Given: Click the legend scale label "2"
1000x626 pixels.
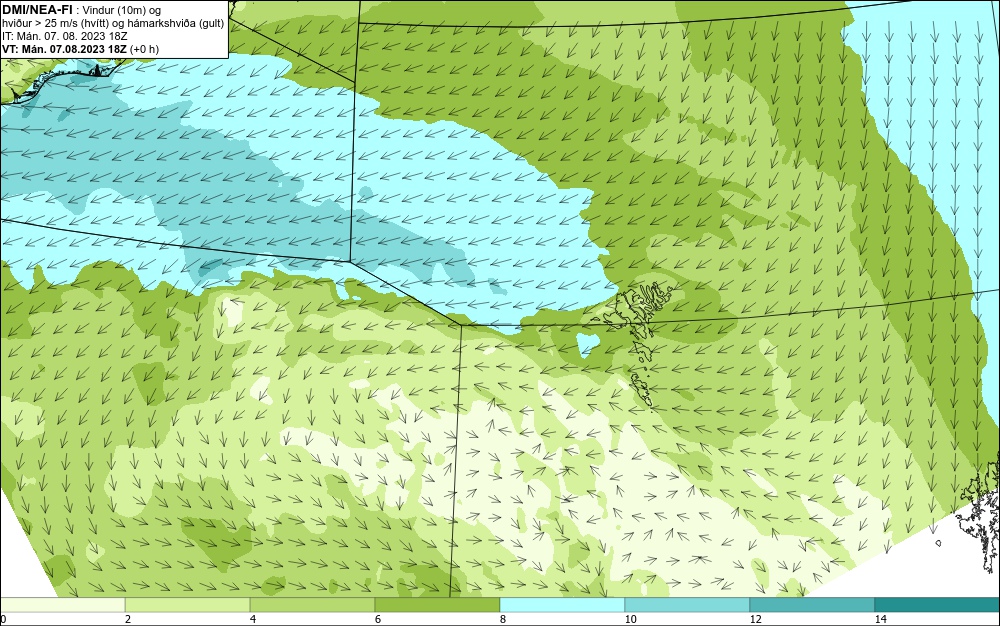Looking at the screenshot, I should [x=128, y=619].
